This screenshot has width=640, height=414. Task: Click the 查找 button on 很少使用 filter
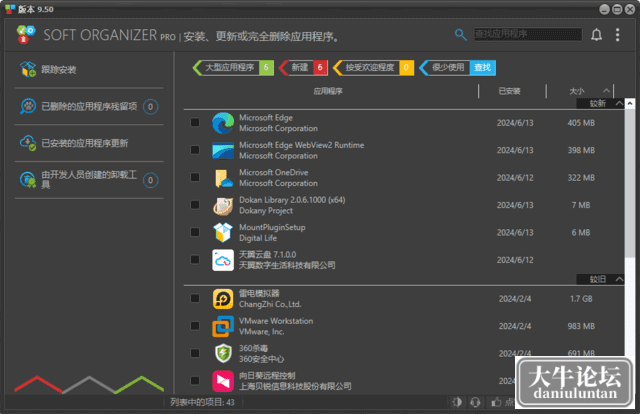482,67
